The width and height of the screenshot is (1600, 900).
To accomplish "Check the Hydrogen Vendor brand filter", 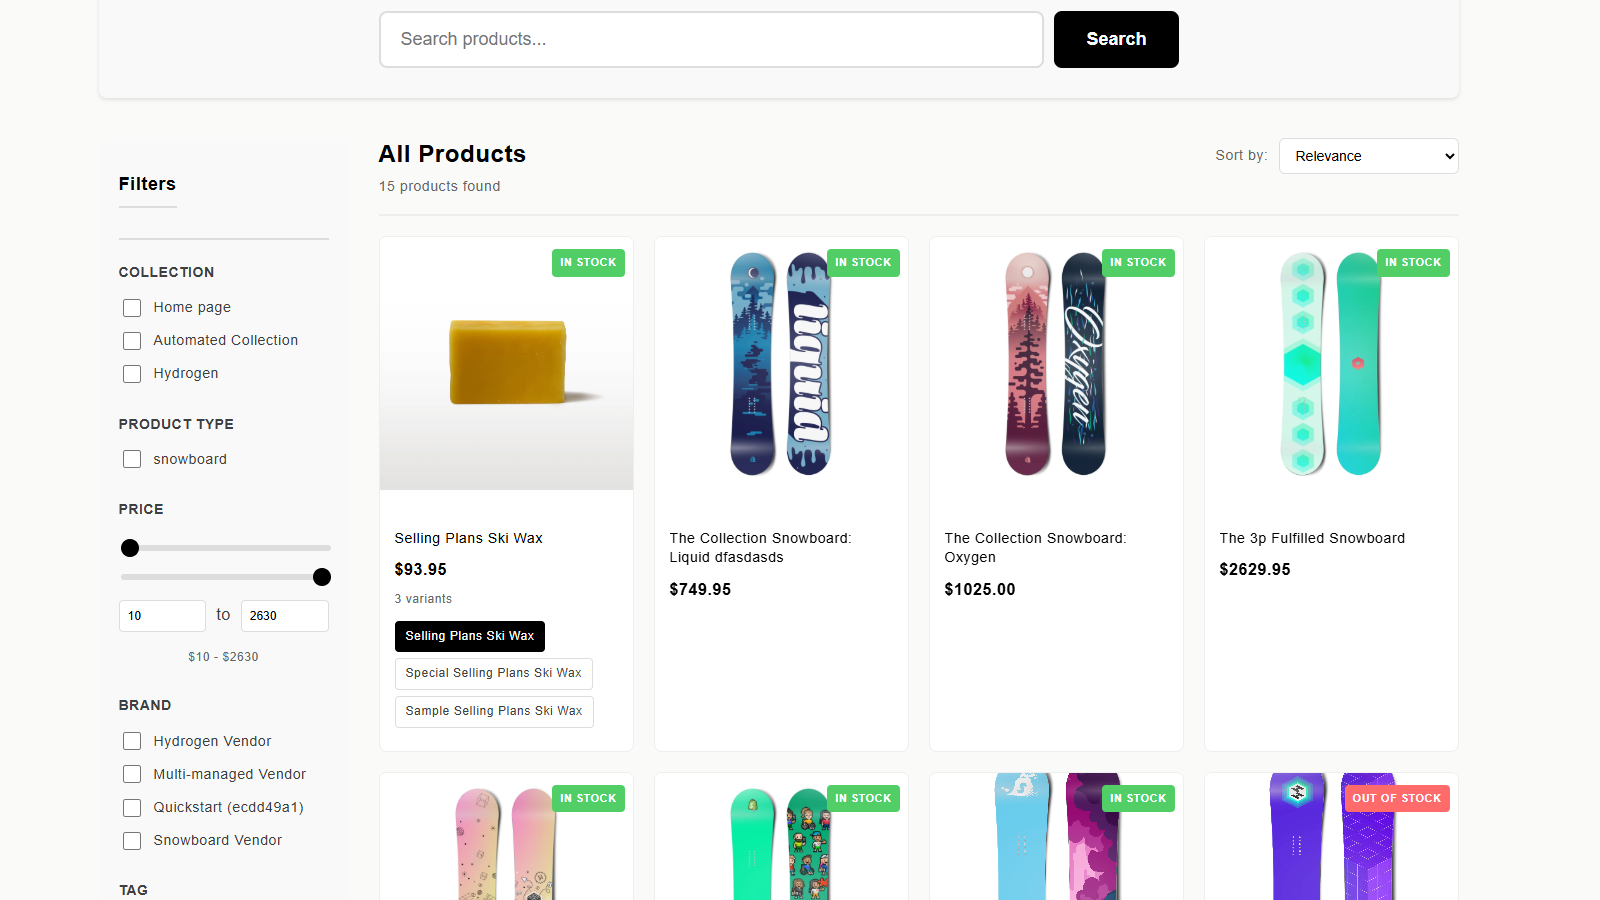I will pyautogui.click(x=131, y=741).
